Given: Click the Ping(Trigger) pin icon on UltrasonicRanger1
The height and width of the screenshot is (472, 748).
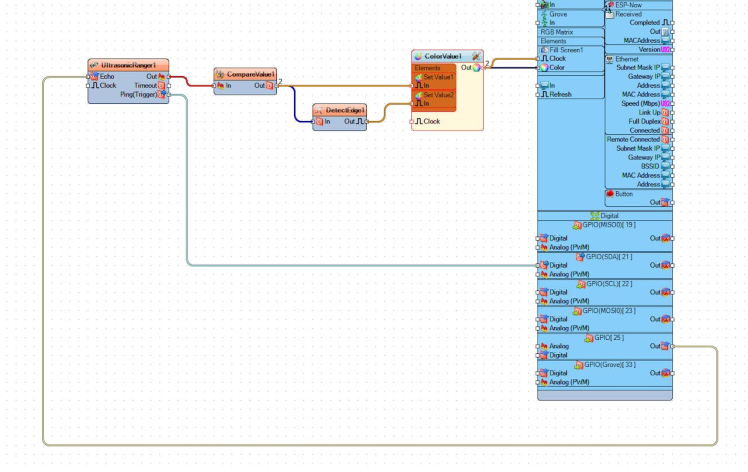Looking at the screenshot, I should 162,95.
